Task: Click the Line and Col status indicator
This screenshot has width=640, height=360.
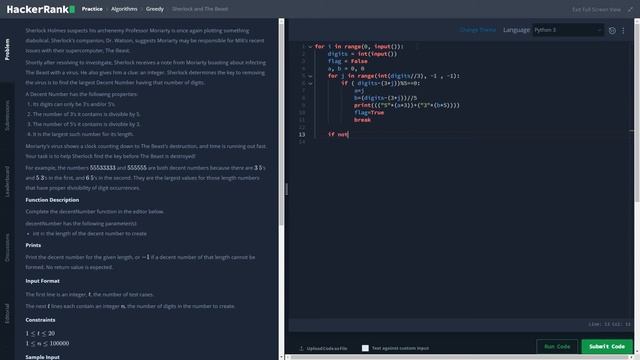Action: (609, 324)
